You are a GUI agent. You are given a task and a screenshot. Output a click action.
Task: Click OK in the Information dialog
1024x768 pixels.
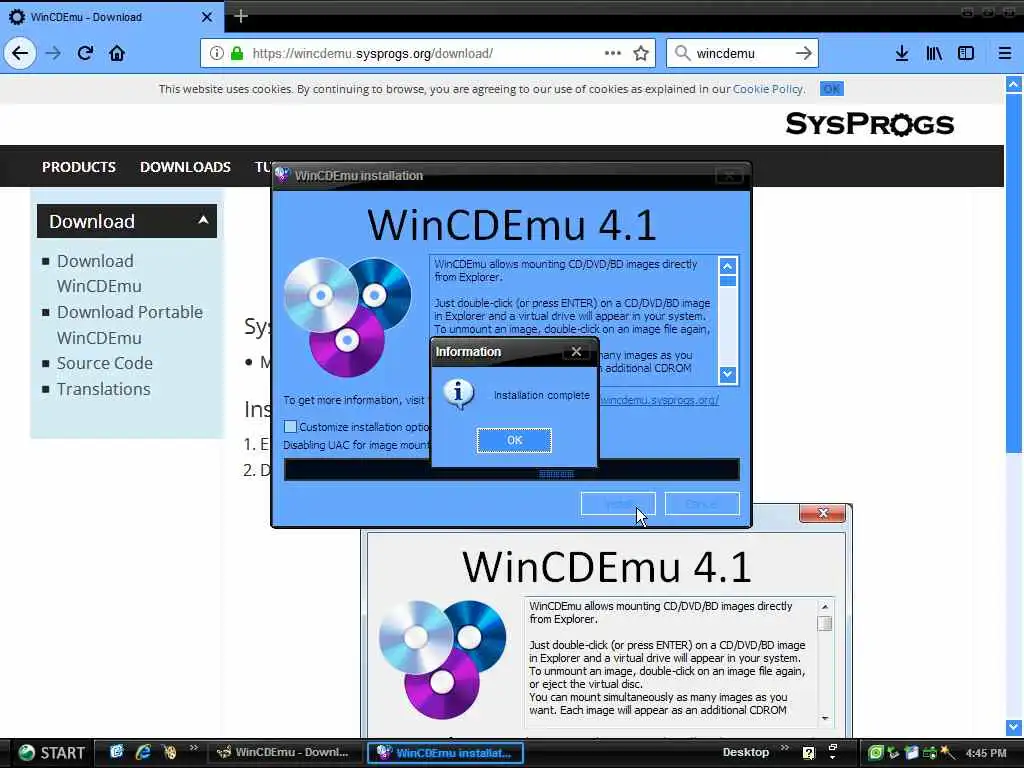pyautogui.click(x=514, y=440)
